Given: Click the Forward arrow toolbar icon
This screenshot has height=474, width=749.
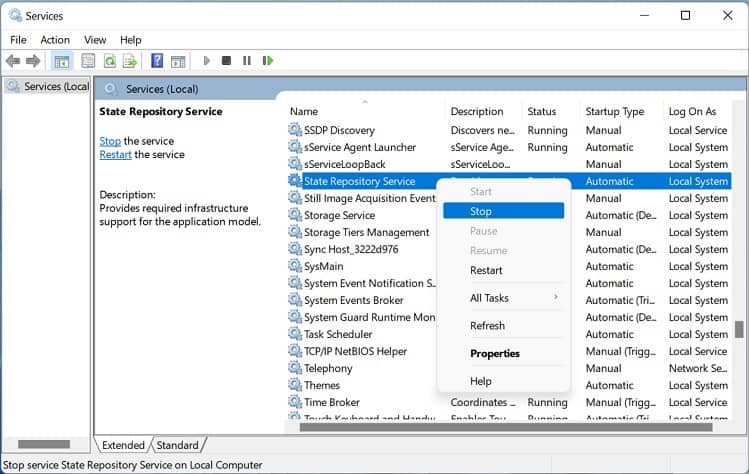Looking at the screenshot, I should click(x=33, y=61).
